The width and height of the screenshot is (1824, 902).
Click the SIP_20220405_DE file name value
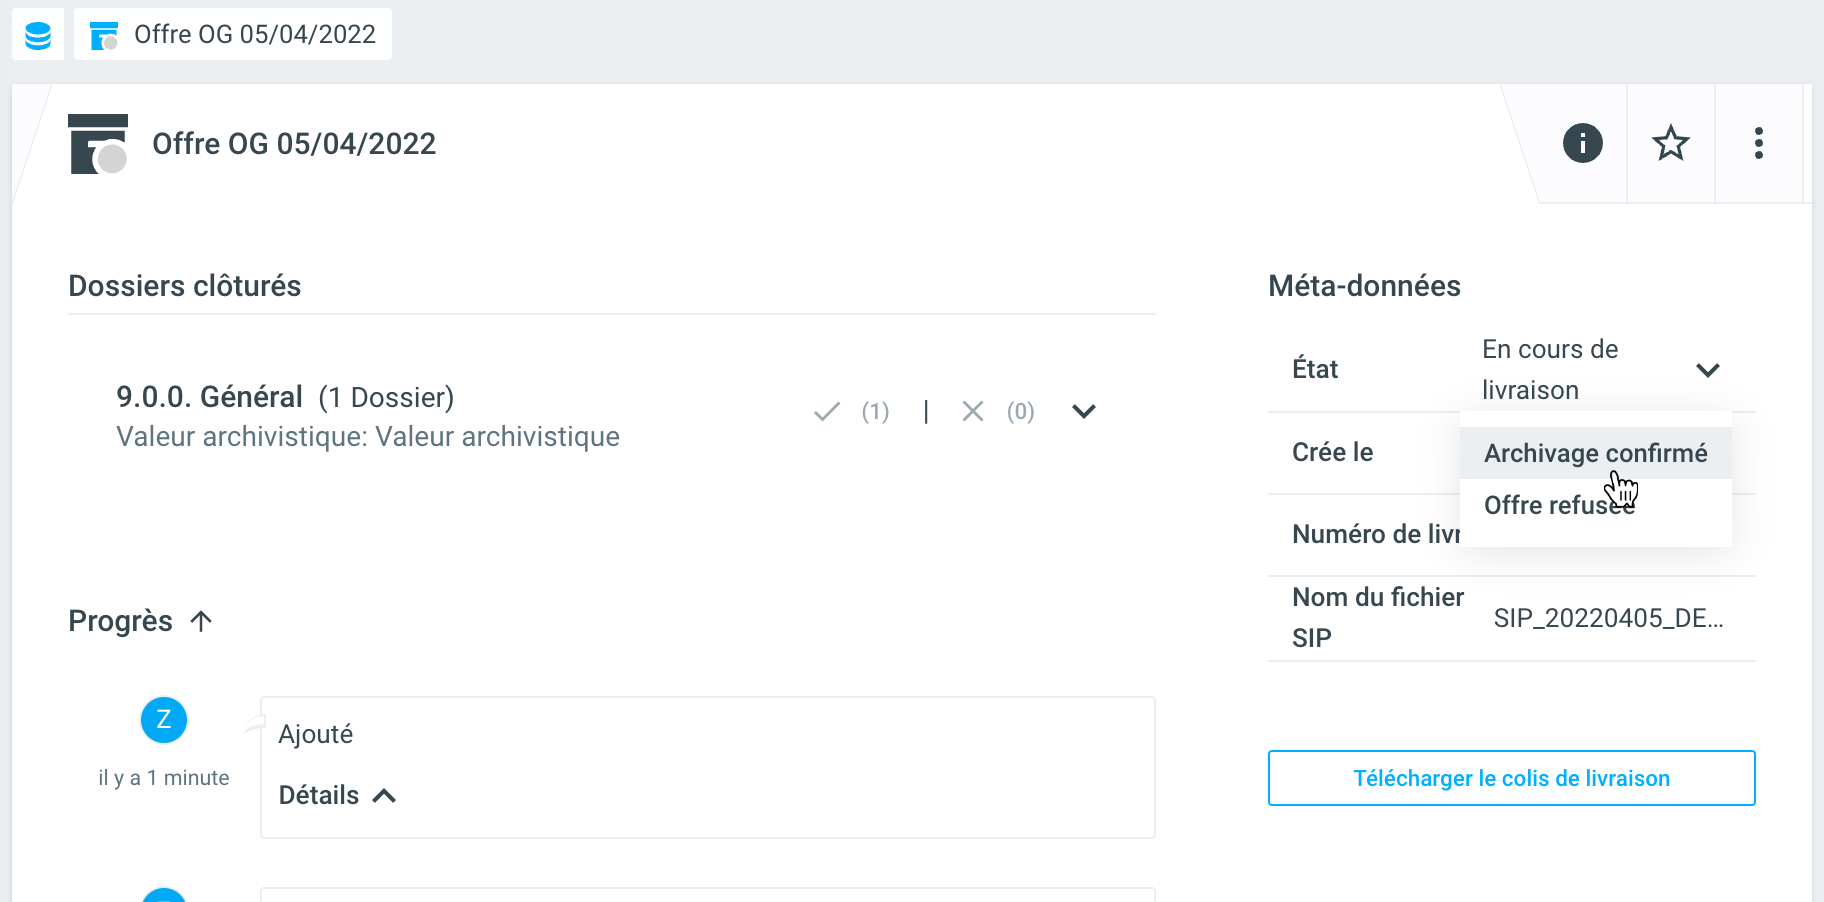[x=1608, y=618]
